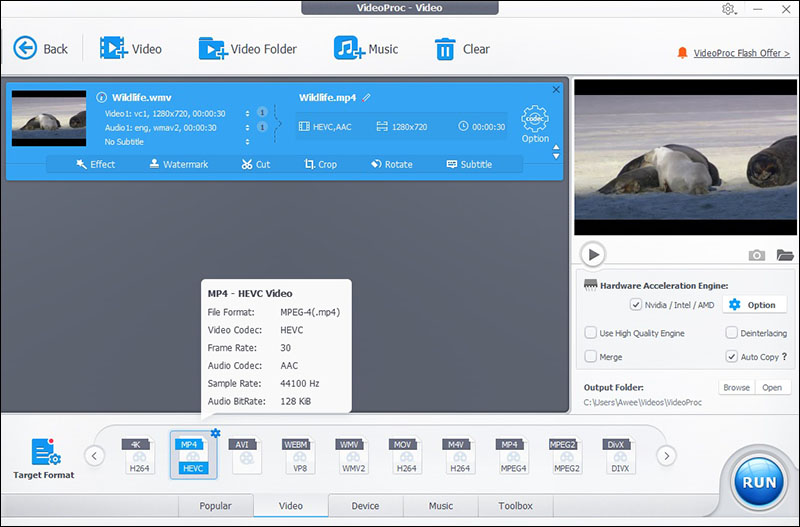Expand the Audio1 track dropdown
Viewport: 800px width, 527px height.
(246, 128)
